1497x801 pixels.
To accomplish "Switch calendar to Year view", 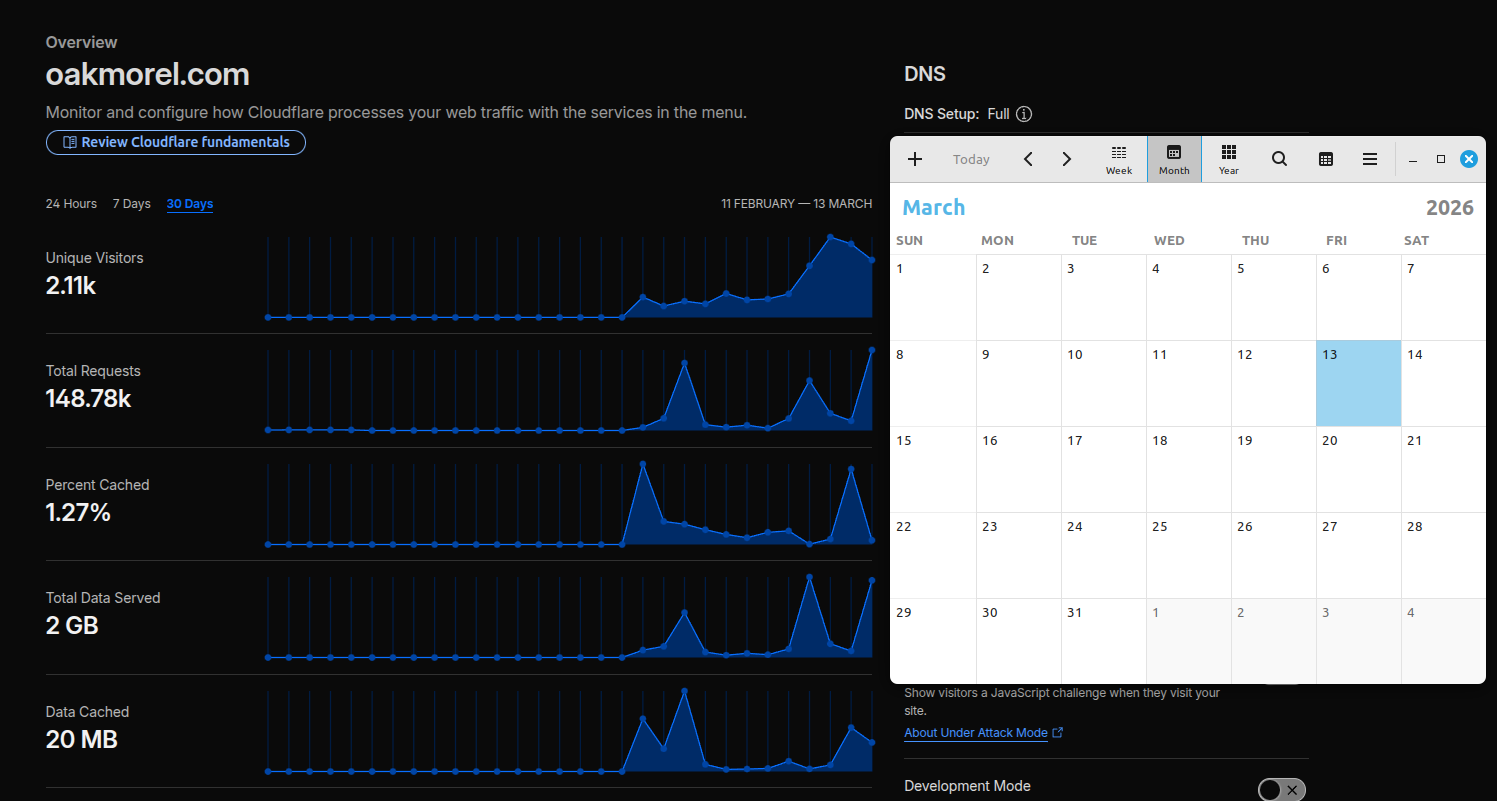I will (x=1229, y=159).
